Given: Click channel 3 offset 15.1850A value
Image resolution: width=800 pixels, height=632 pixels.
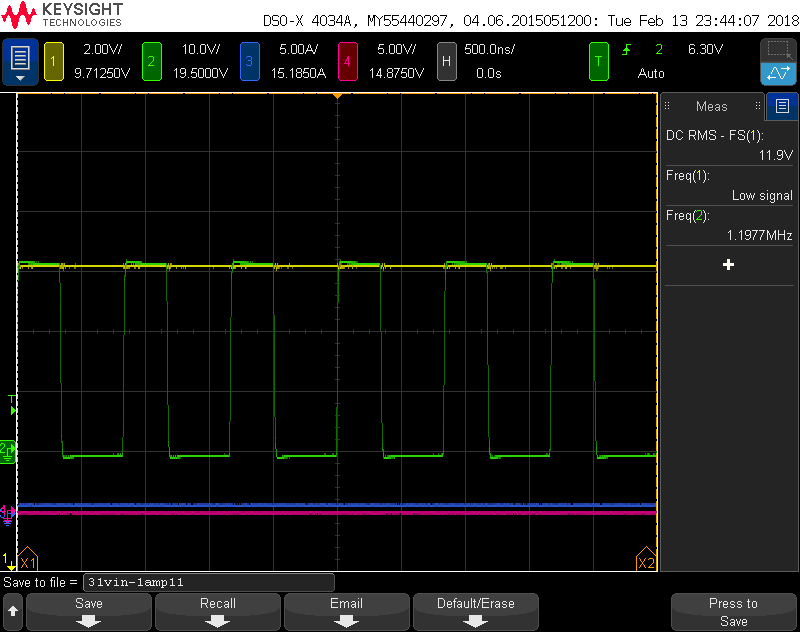Looking at the screenshot, I should 298,73.
